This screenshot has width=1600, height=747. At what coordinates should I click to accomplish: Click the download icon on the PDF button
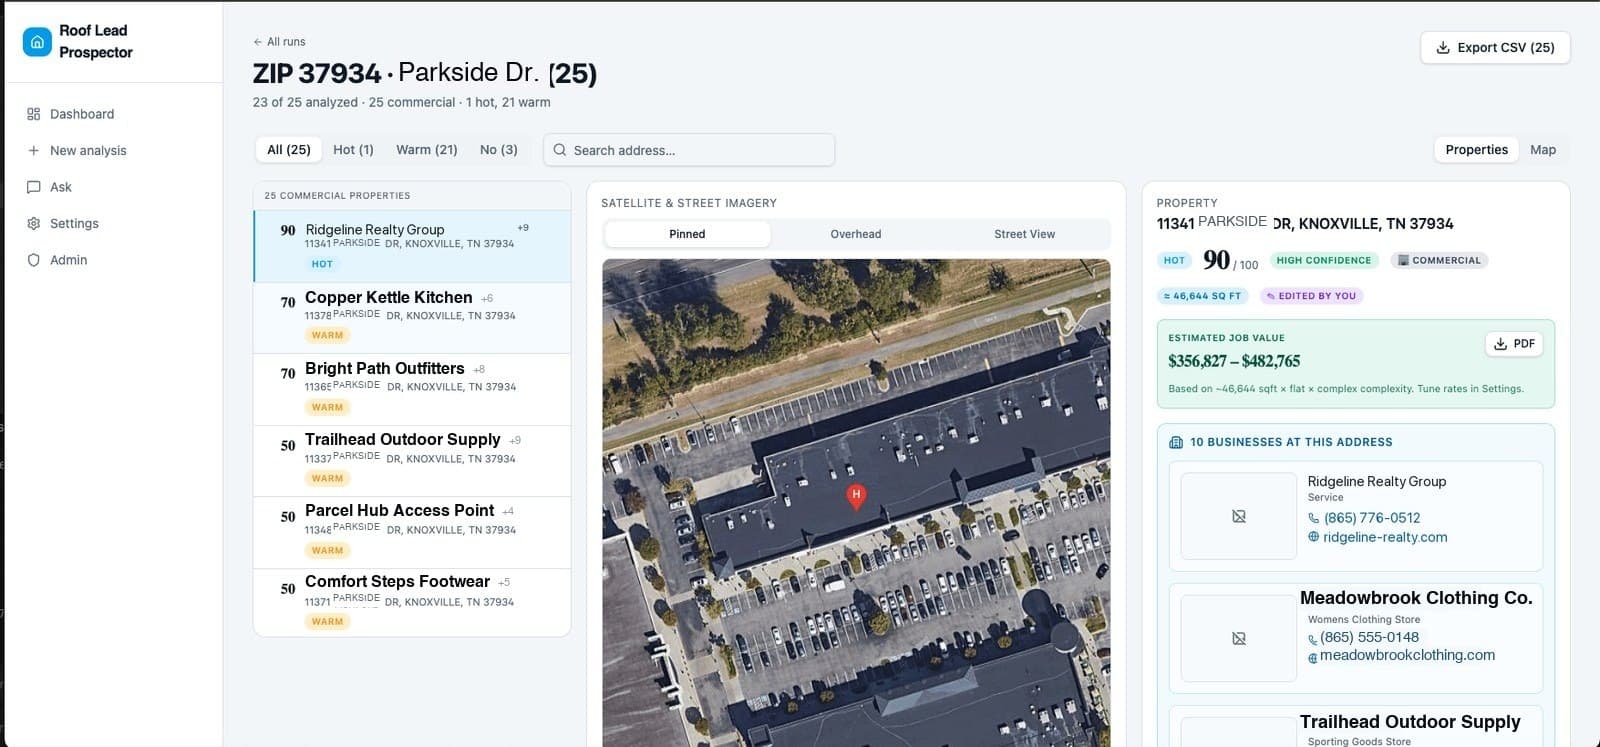tap(1500, 344)
